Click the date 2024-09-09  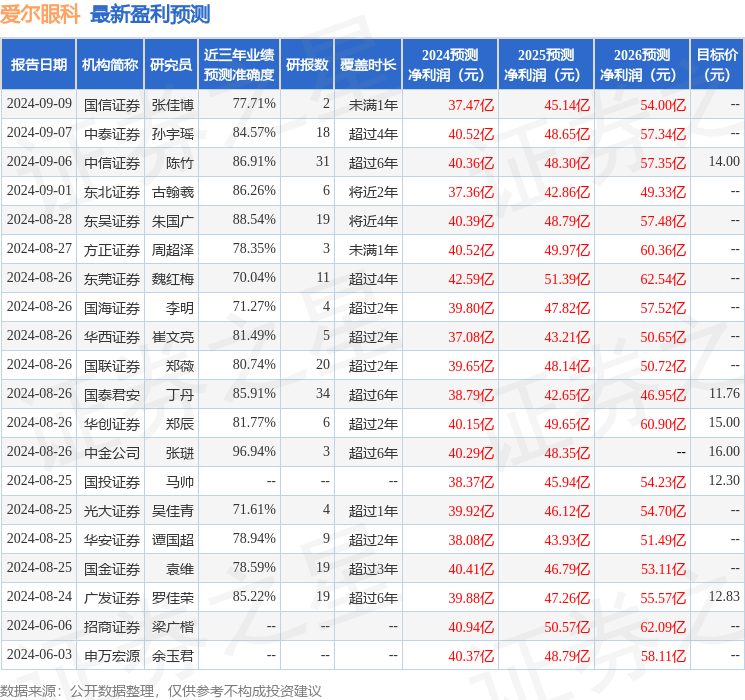click(x=39, y=103)
